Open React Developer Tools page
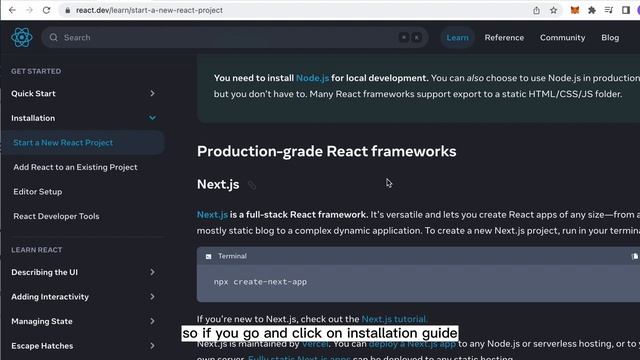The width and height of the screenshot is (640, 360). click(x=56, y=216)
